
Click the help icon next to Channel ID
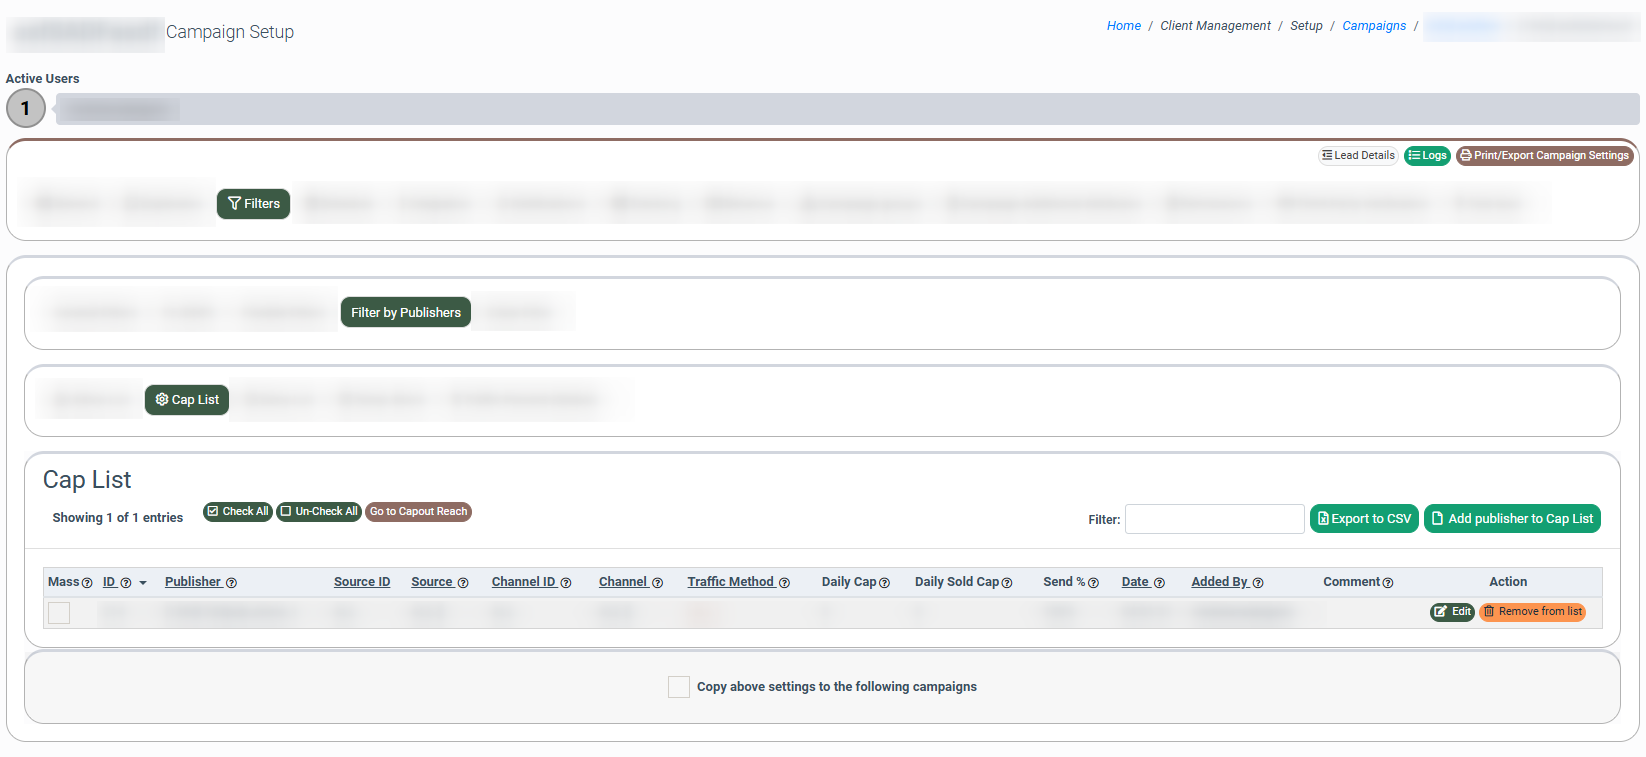(x=566, y=583)
